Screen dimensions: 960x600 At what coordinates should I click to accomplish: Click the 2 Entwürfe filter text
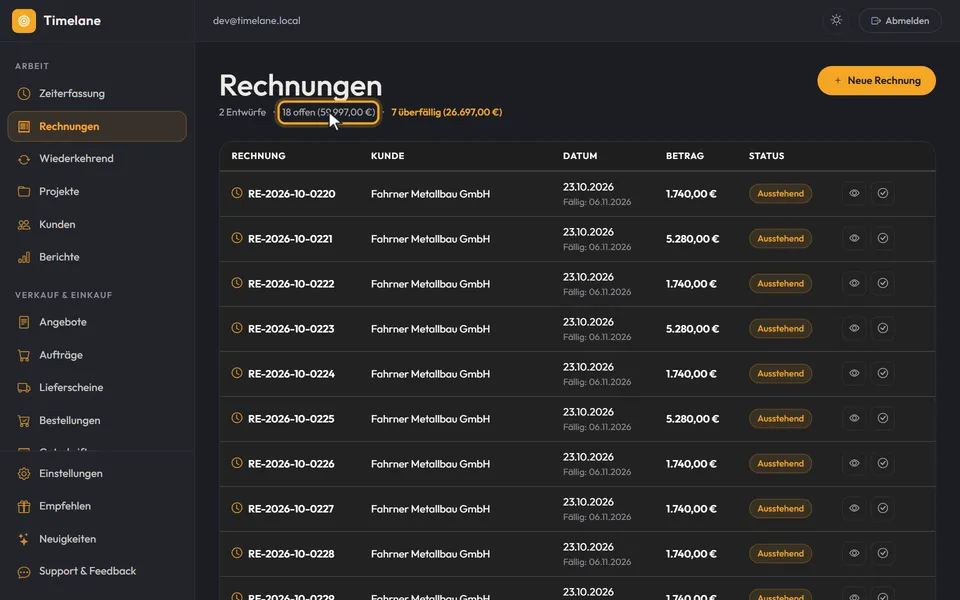242,113
